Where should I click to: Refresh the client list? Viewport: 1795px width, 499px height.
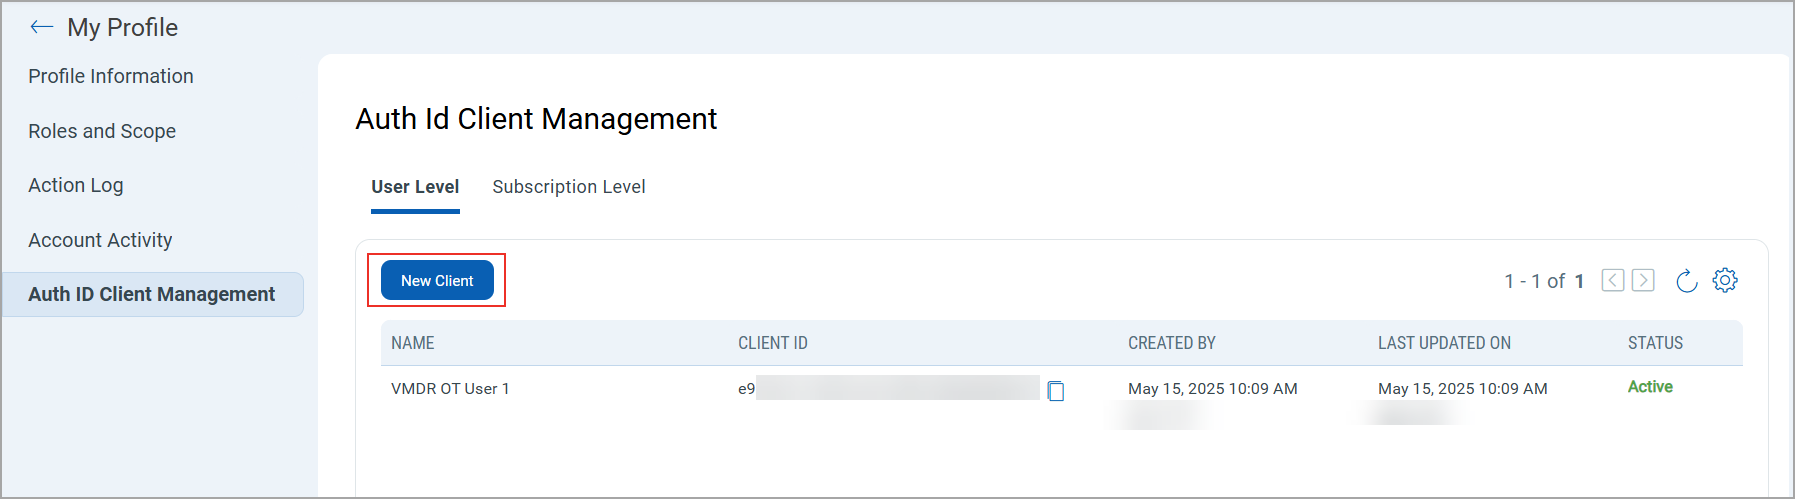pos(1687,281)
